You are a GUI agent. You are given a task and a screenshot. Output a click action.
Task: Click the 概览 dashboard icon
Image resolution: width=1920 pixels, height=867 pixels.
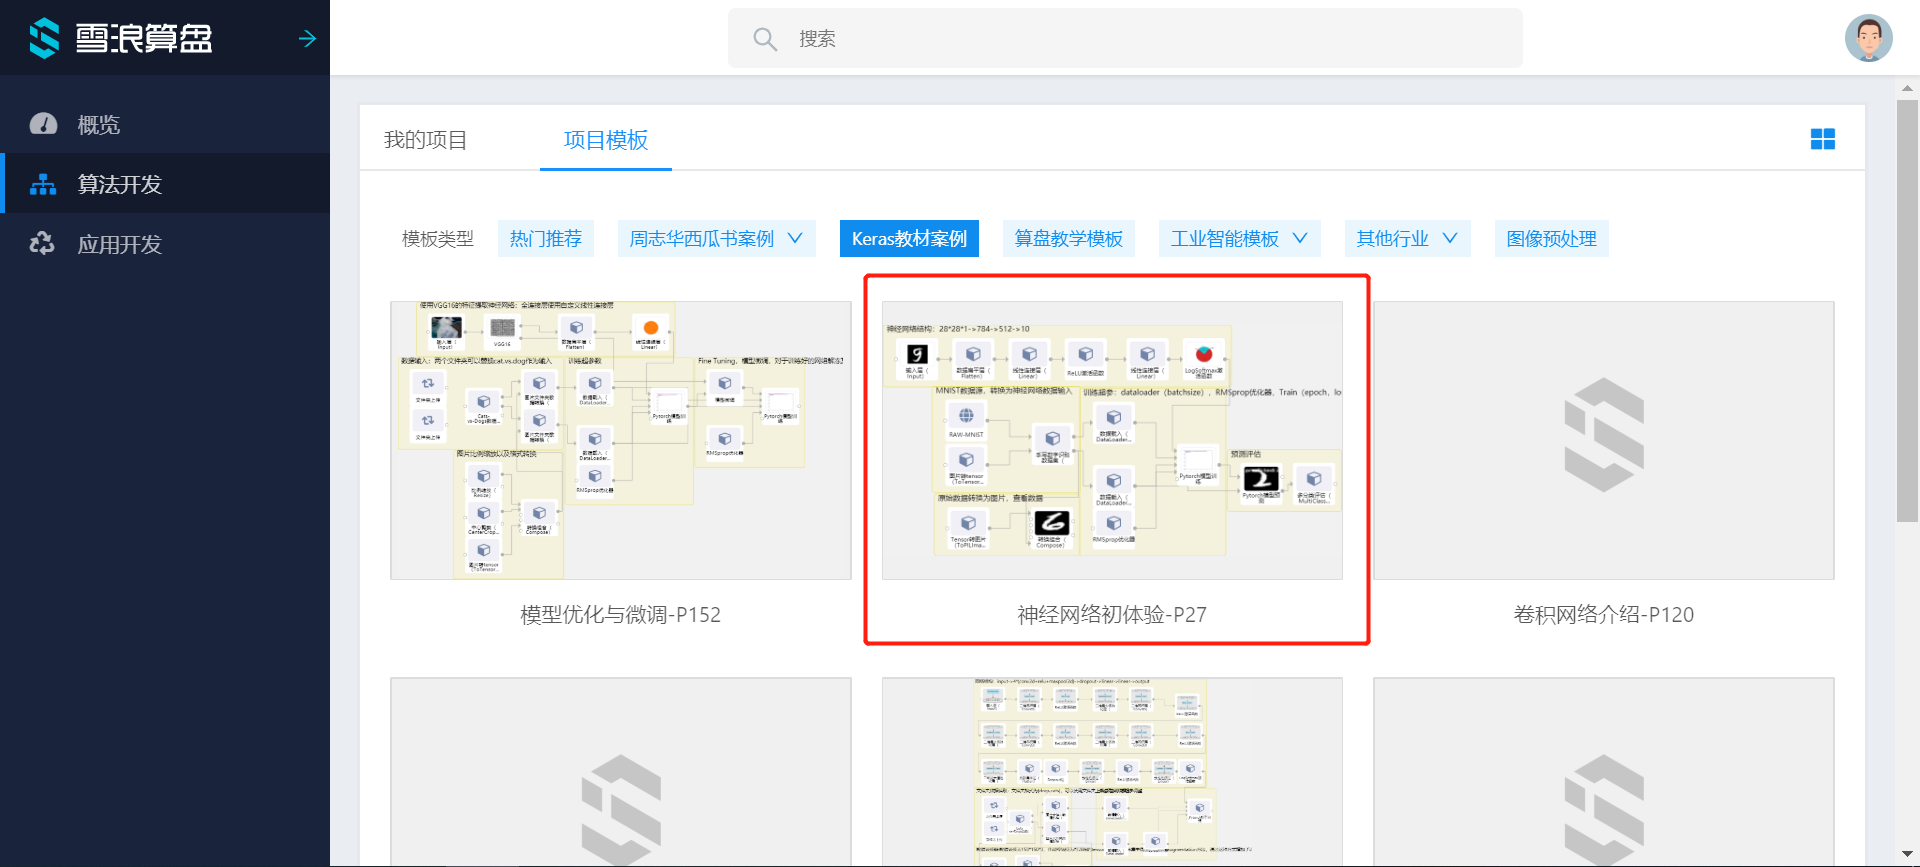pyautogui.click(x=43, y=124)
